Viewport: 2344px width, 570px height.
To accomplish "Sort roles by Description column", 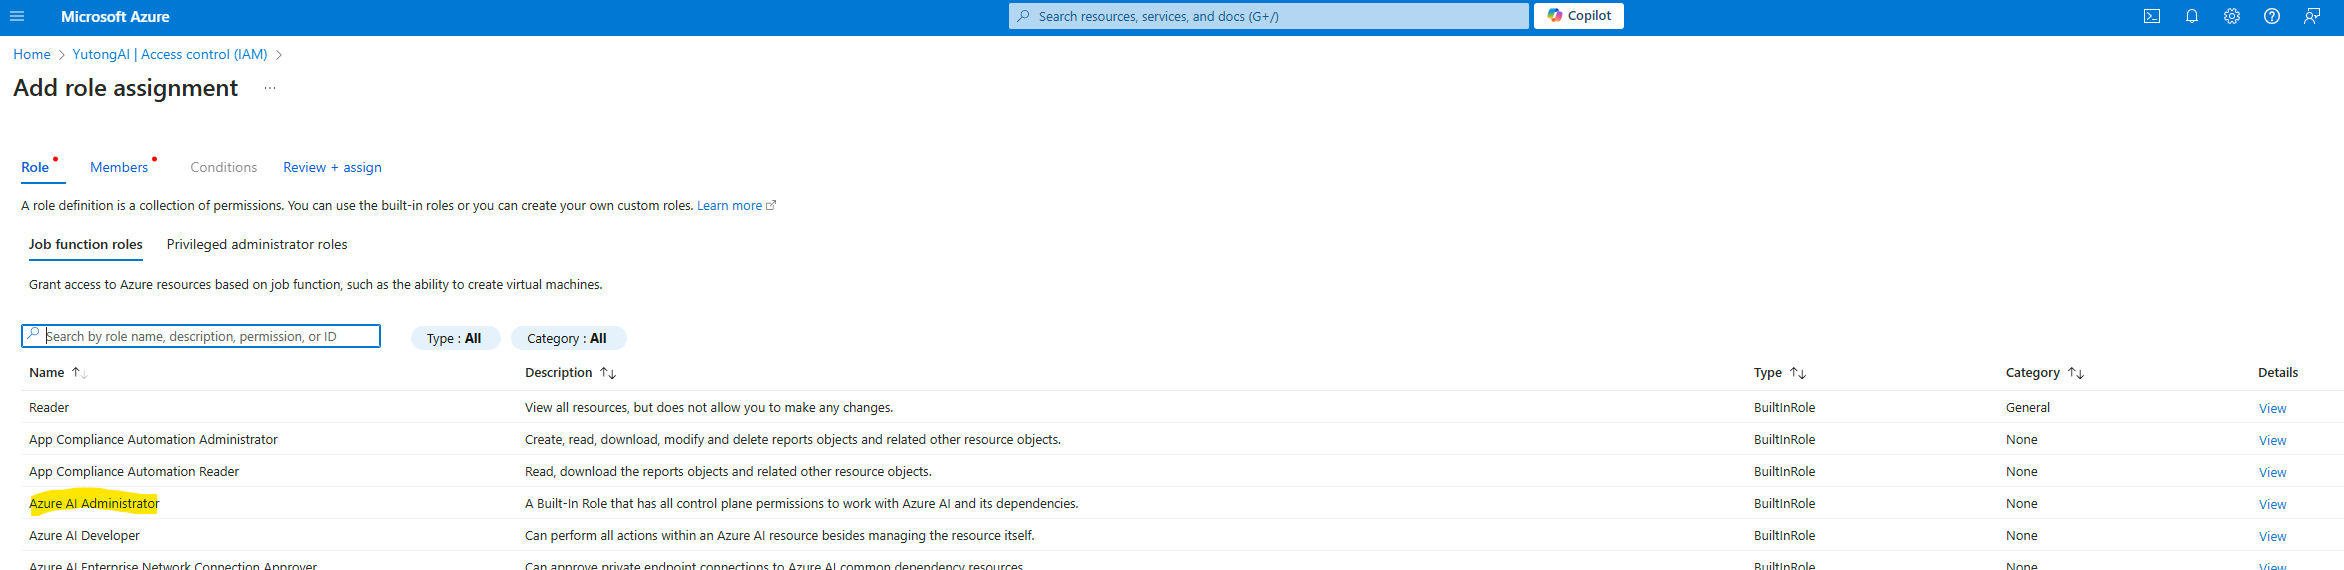I will click(570, 372).
